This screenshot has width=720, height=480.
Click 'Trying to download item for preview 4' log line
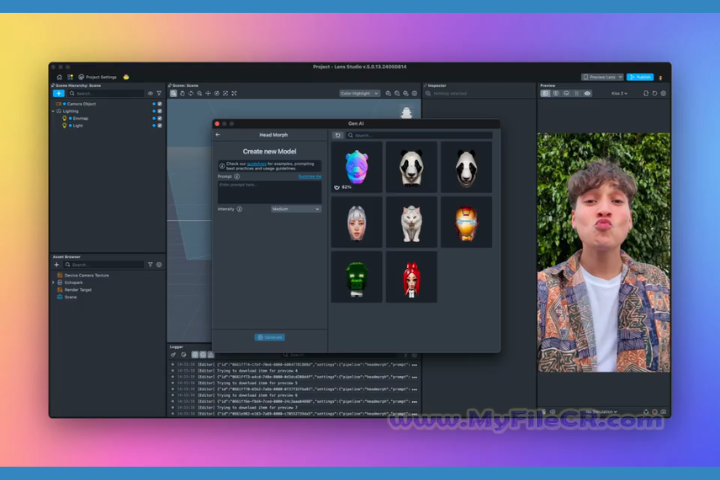[257, 371]
